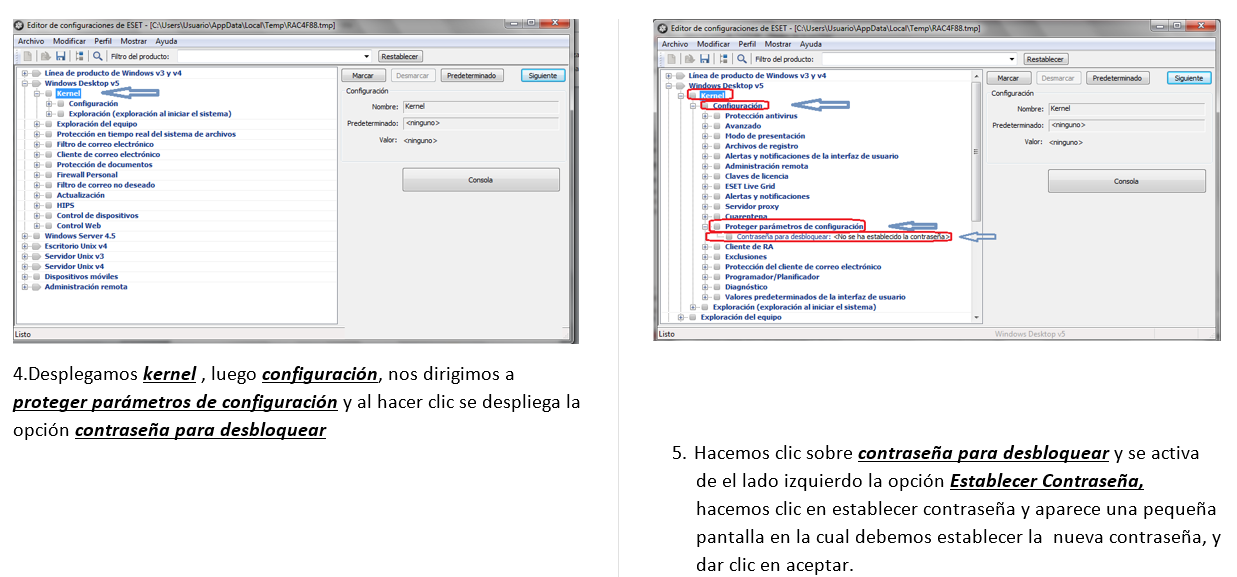Click Open file icon in right window toolbar
1237x577 pixels.
(x=689, y=59)
